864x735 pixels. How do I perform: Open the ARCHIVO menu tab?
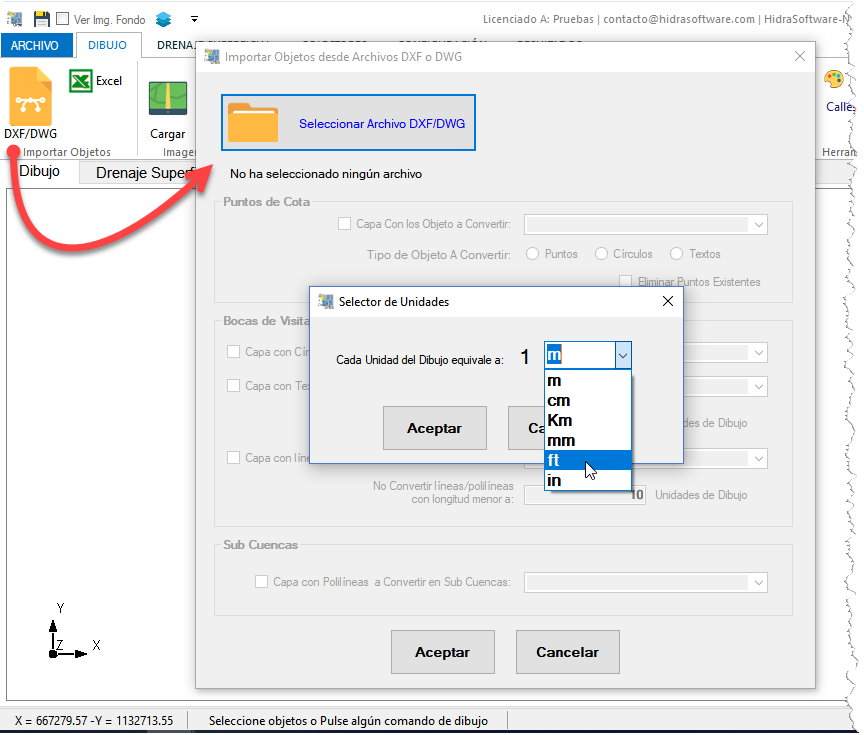click(x=36, y=45)
